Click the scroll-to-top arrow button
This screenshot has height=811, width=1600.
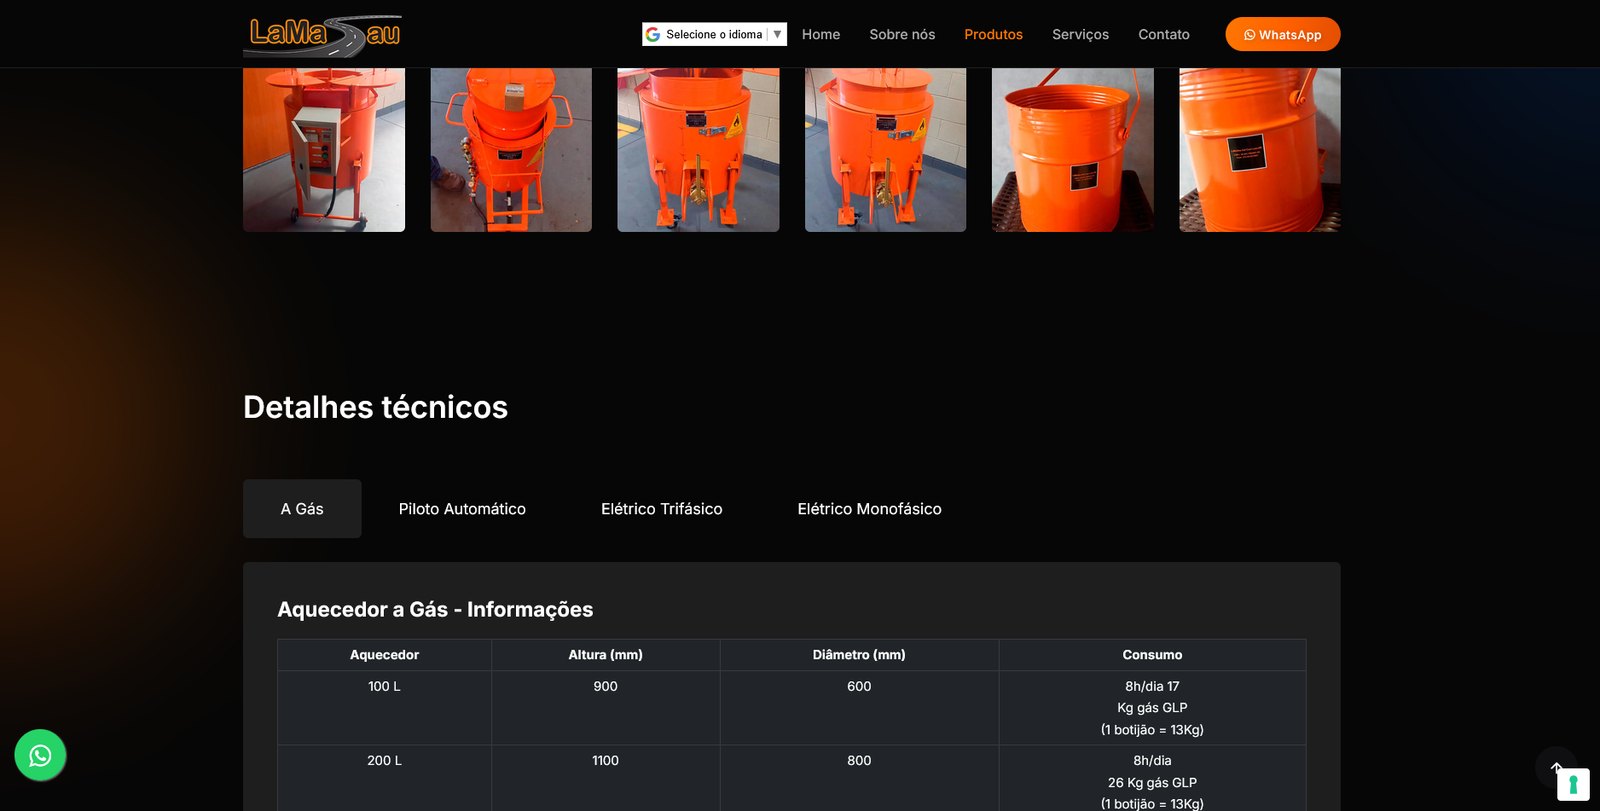point(1555,767)
